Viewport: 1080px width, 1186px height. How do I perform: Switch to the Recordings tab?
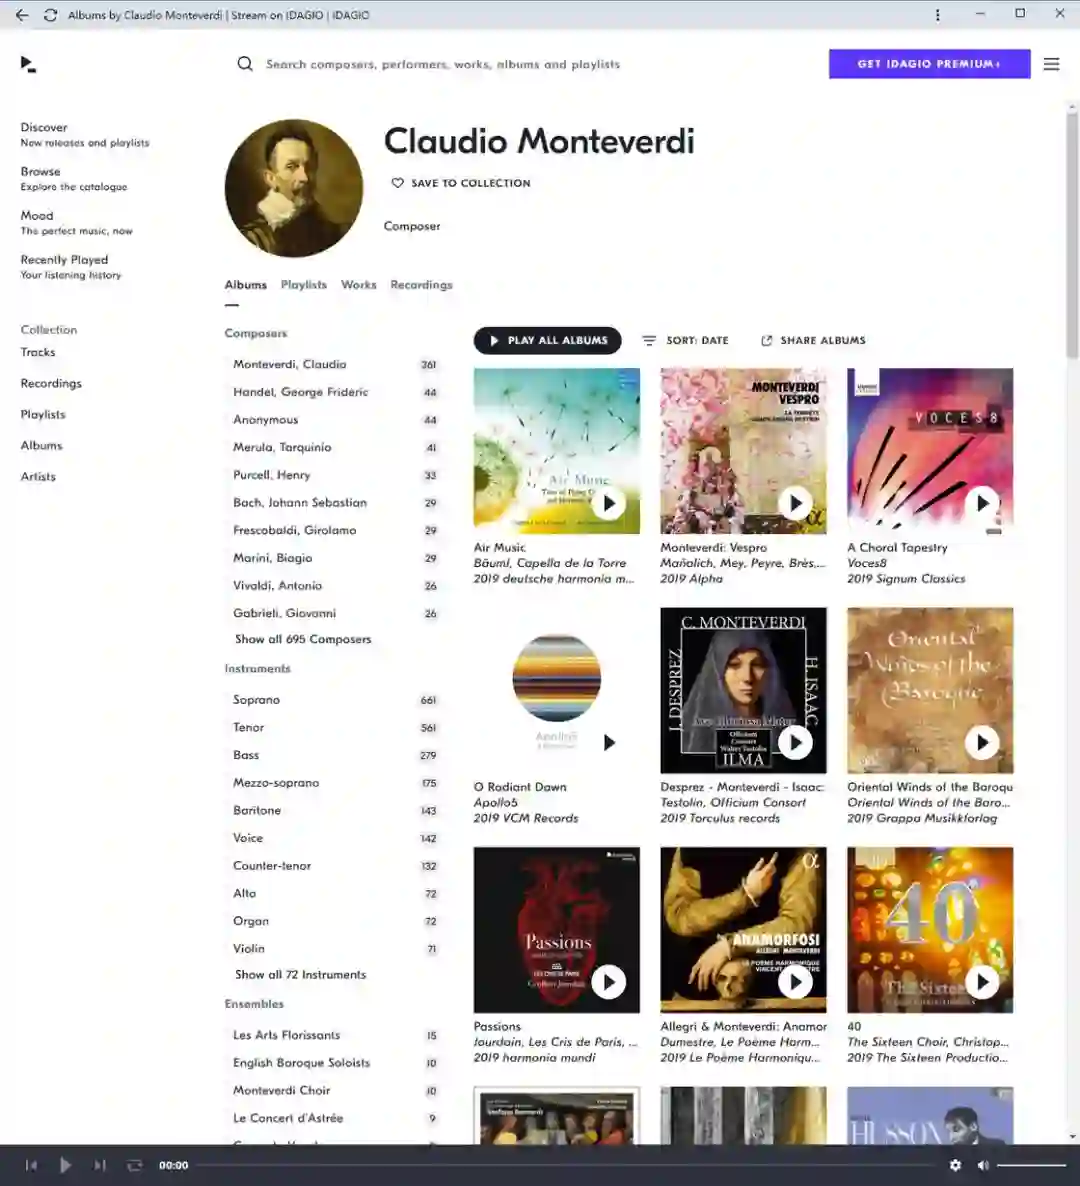pyautogui.click(x=421, y=284)
